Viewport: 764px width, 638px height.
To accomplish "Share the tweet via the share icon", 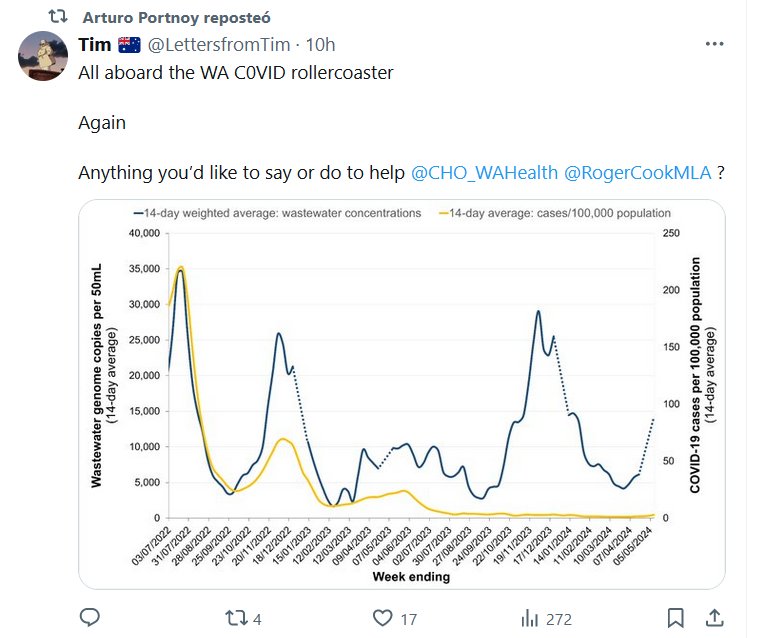I will (714, 618).
